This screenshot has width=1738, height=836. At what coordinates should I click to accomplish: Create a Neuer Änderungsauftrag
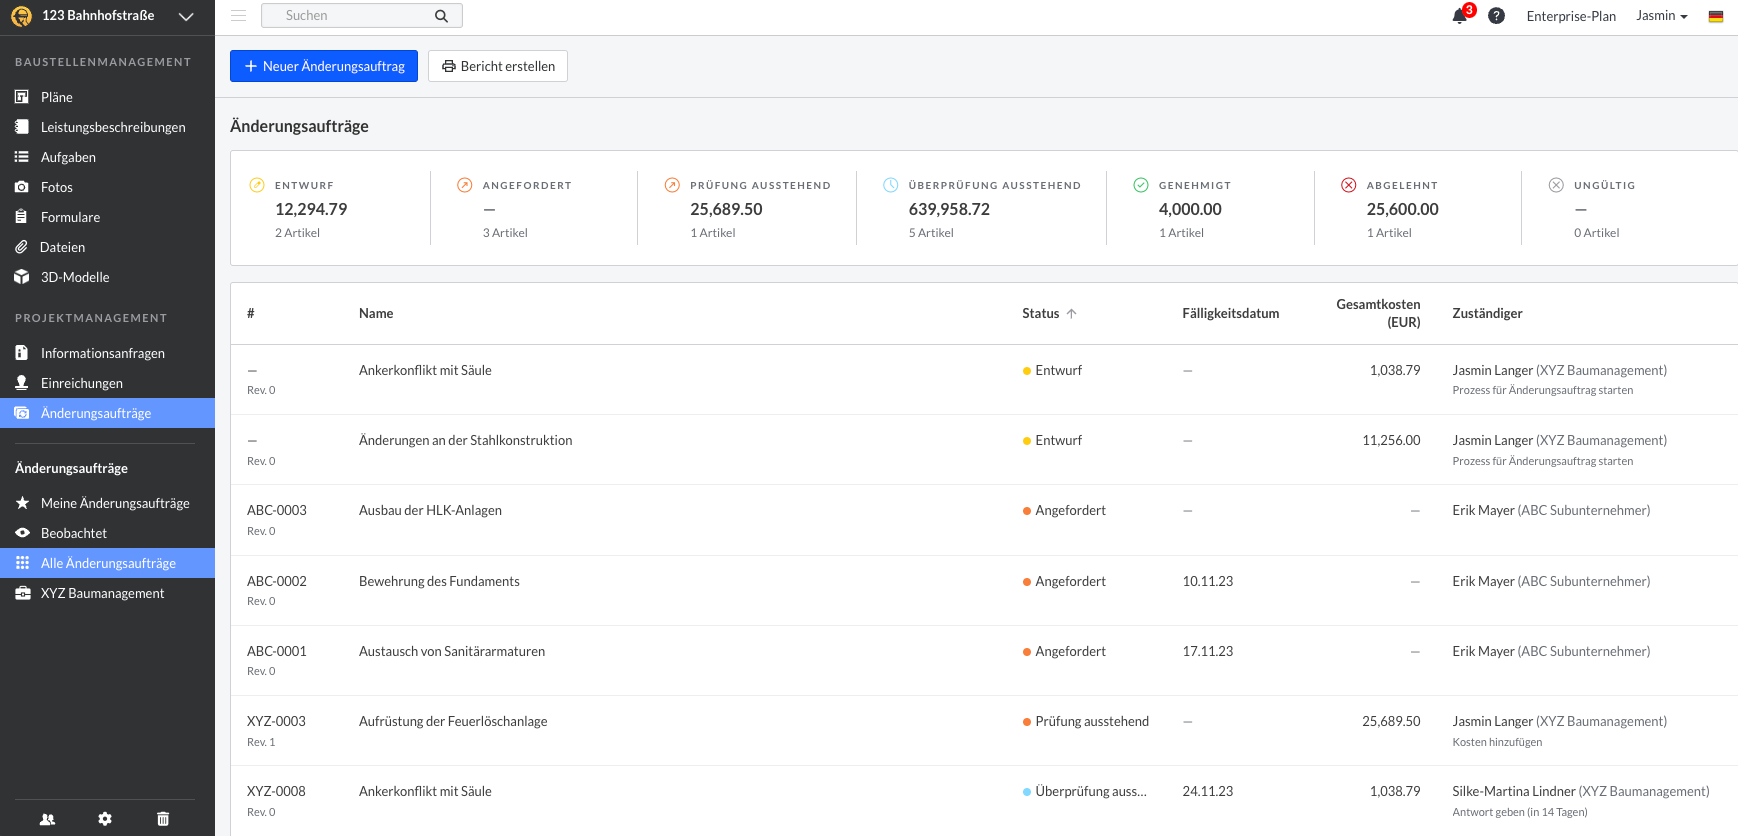click(x=324, y=66)
